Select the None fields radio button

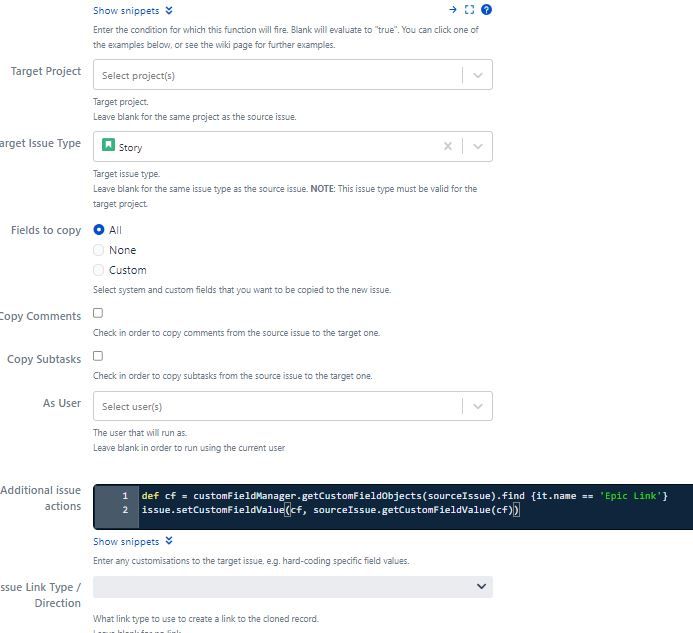click(99, 250)
